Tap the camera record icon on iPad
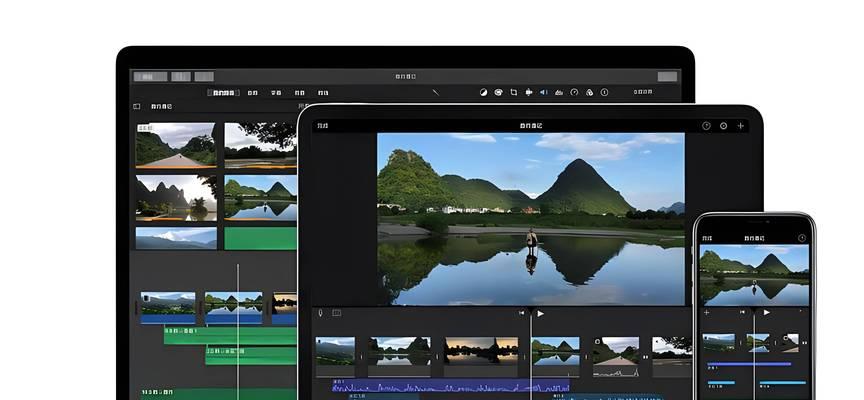The image size is (864, 400). [337, 313]
